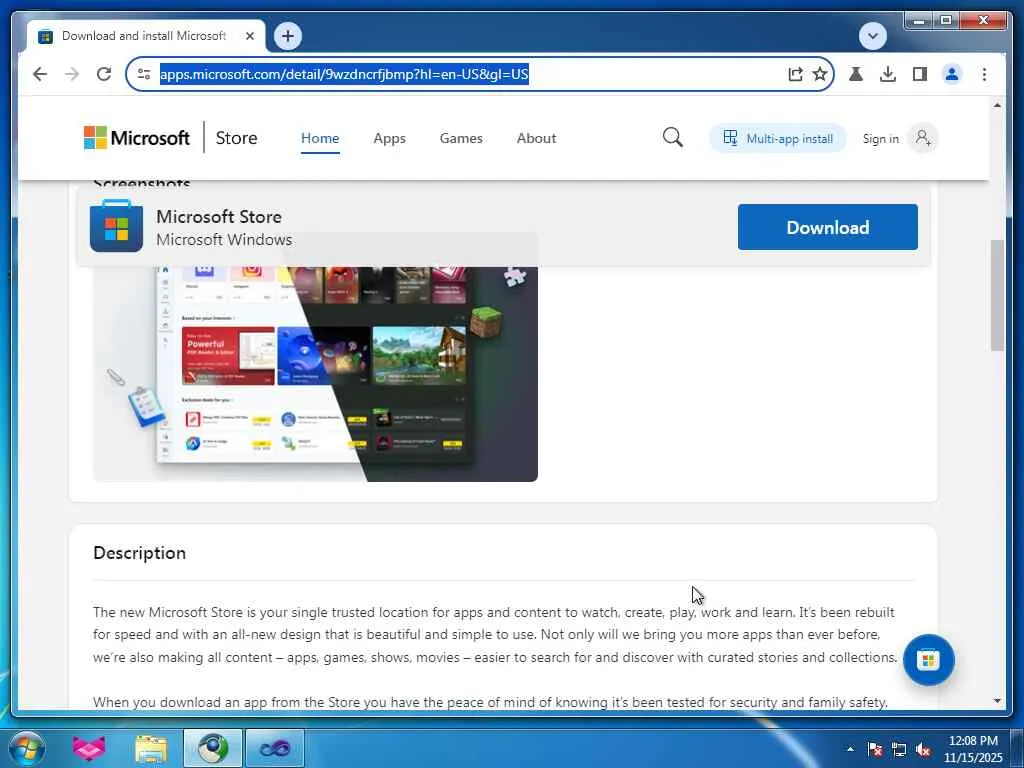Viewport: 1024px width, 768px height.
Task: Open the Store search magnifier
Action: [x=673, y=138]
